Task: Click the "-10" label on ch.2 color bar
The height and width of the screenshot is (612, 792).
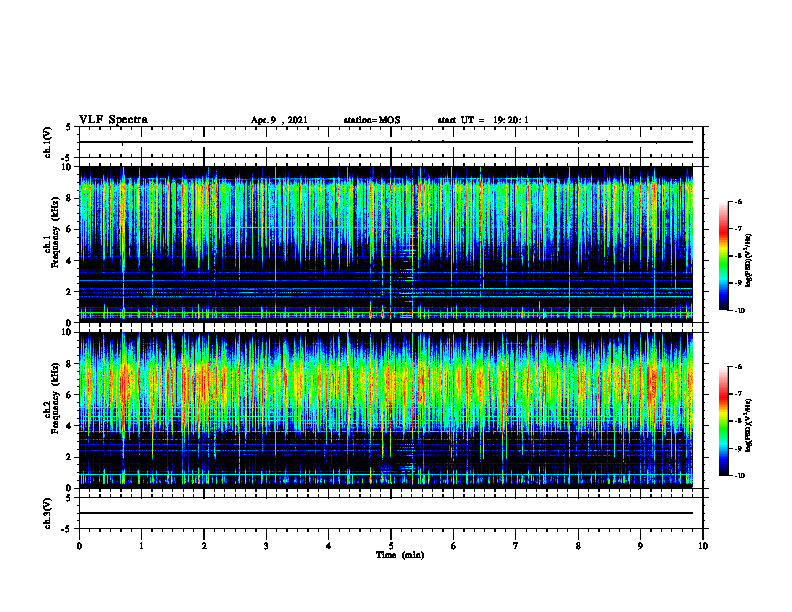Action: (740, 476)
